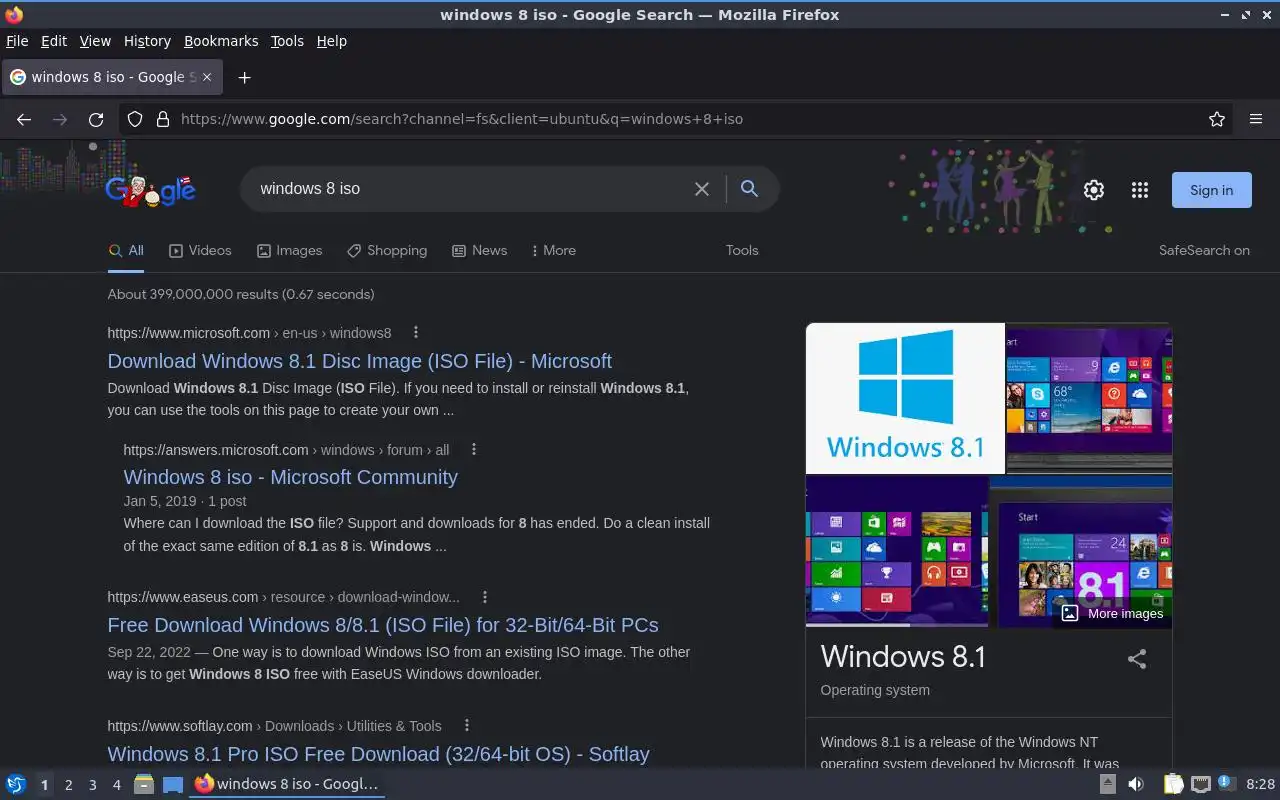Open the clipboard manager tray icon
This screenshot has height=800, width=1280.
(1174, 785)
